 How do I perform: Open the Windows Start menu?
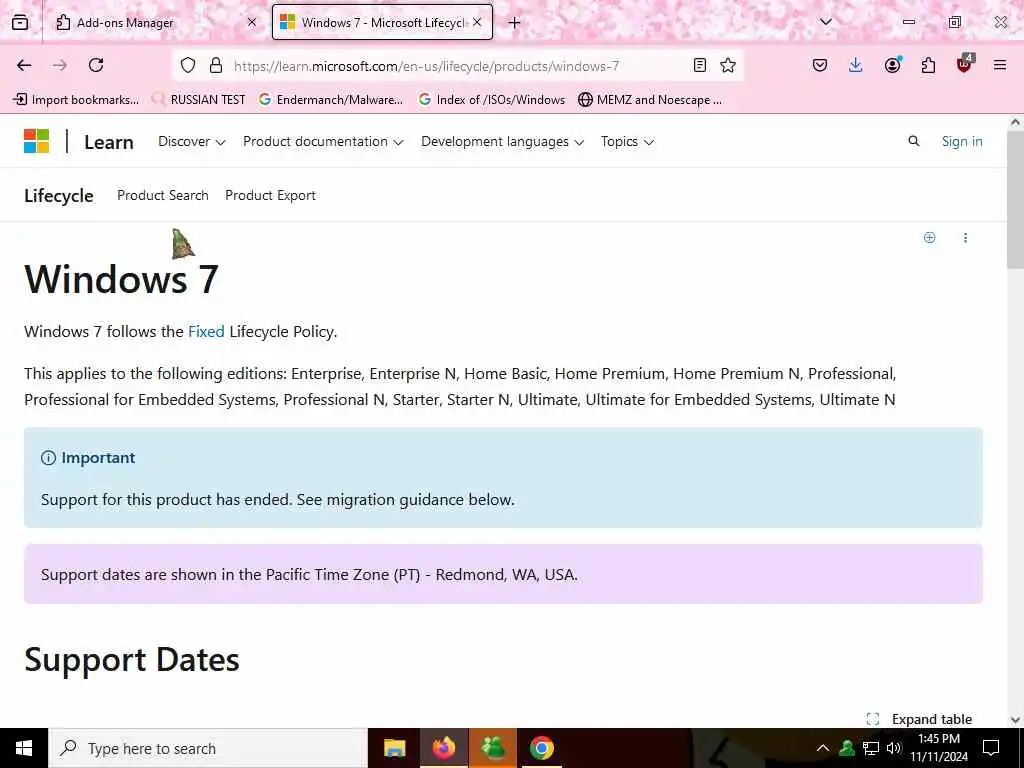(x=24, y=748)
